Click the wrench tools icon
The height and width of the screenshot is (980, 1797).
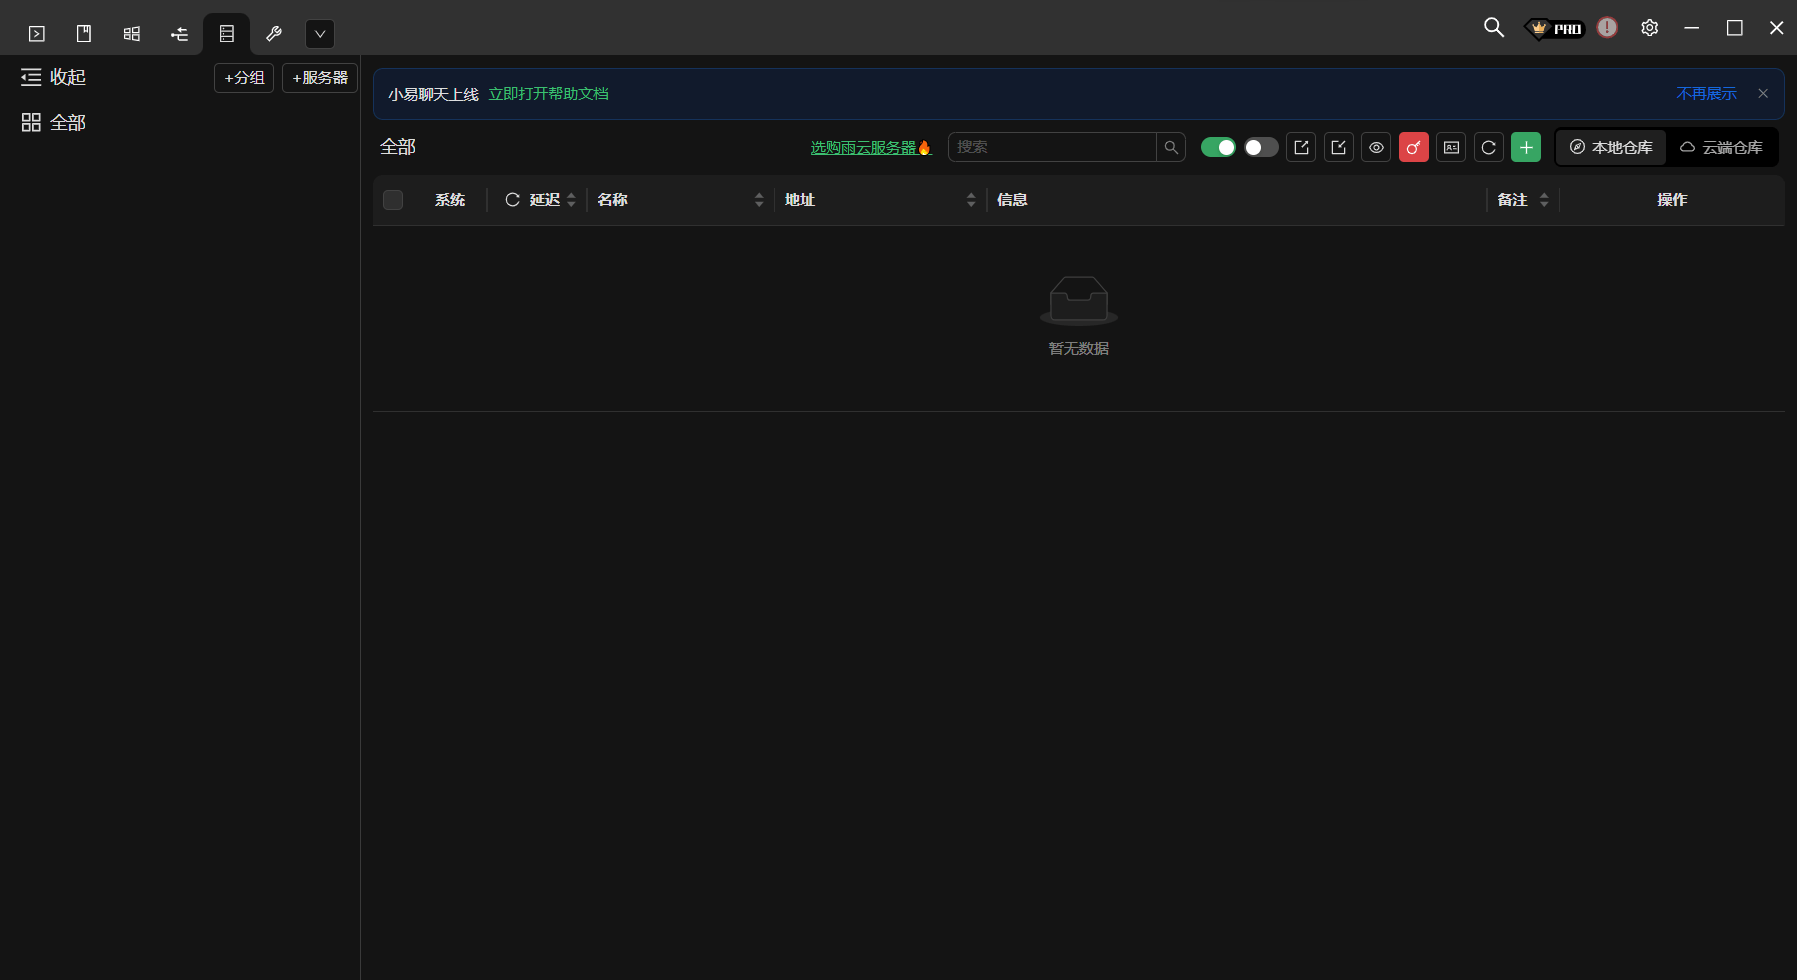tap(274, 34)
